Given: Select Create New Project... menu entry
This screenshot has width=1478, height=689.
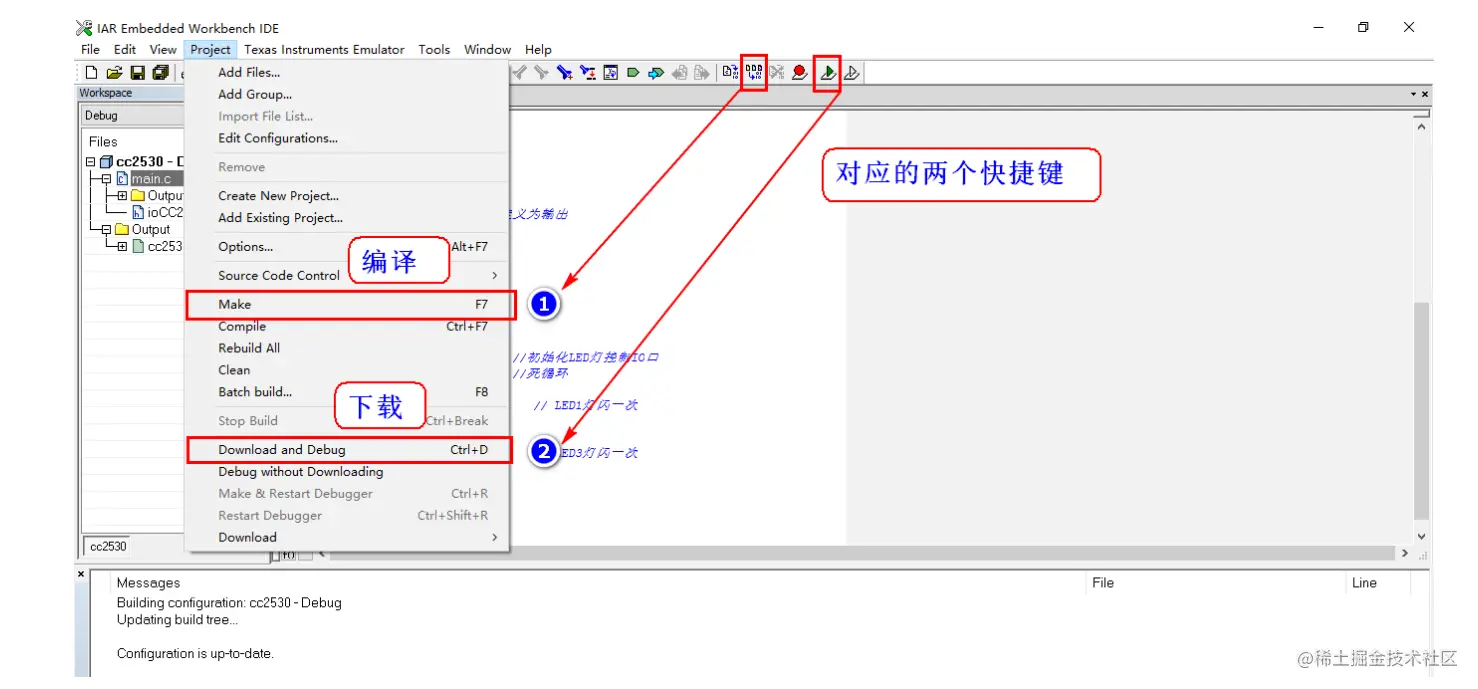Looking at the screenshot, I should [x=347, y=196].
